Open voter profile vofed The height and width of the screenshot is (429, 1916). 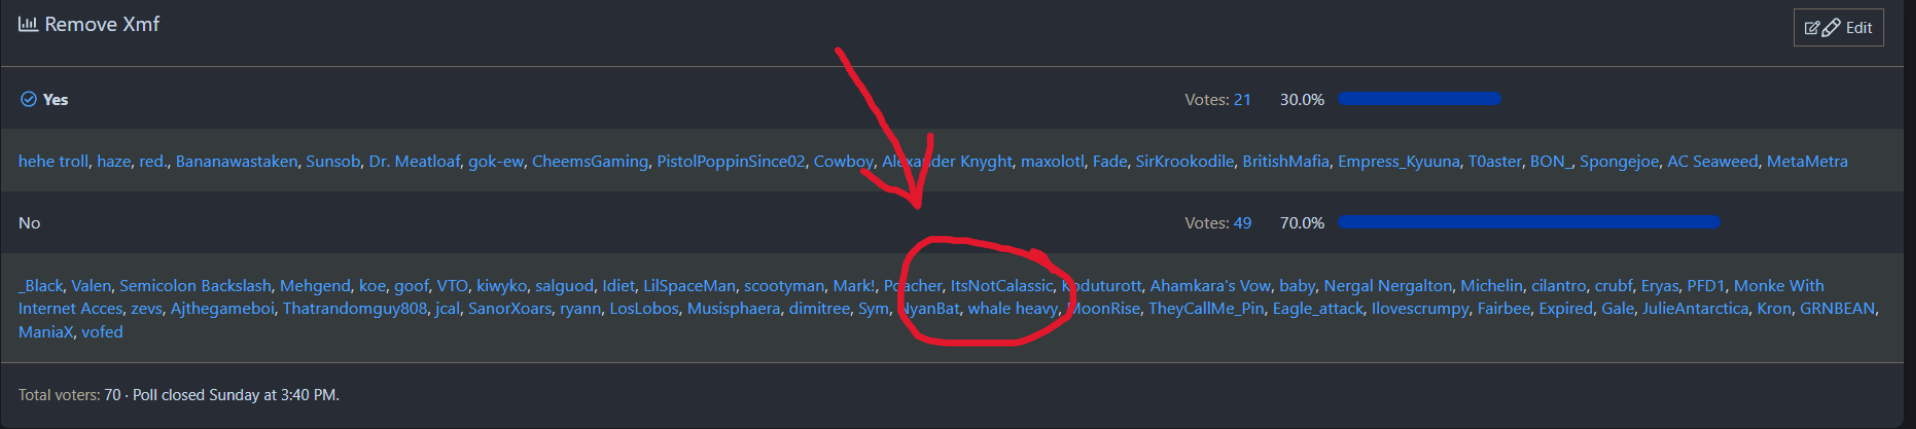tap(102, 332)
